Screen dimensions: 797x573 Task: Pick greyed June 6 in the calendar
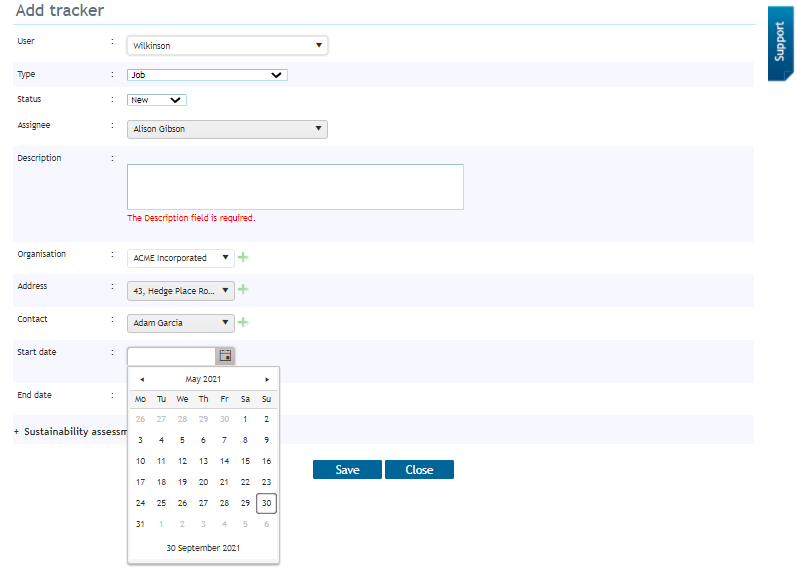[x=266, y=524]
